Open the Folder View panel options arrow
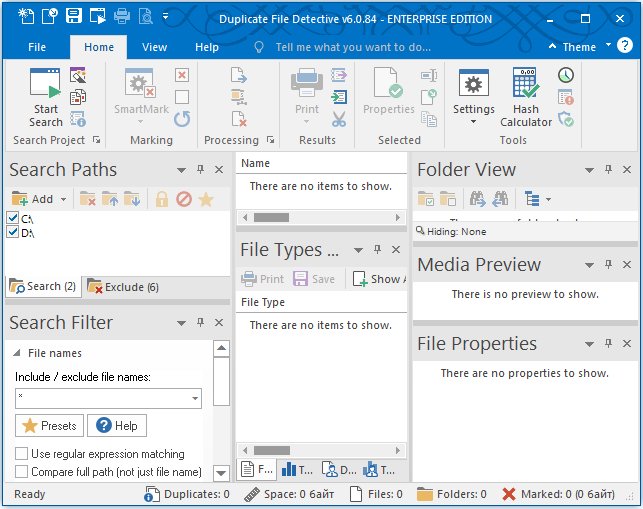The height and width of the screenshot is (509, 643). click(x=589, y=170)
